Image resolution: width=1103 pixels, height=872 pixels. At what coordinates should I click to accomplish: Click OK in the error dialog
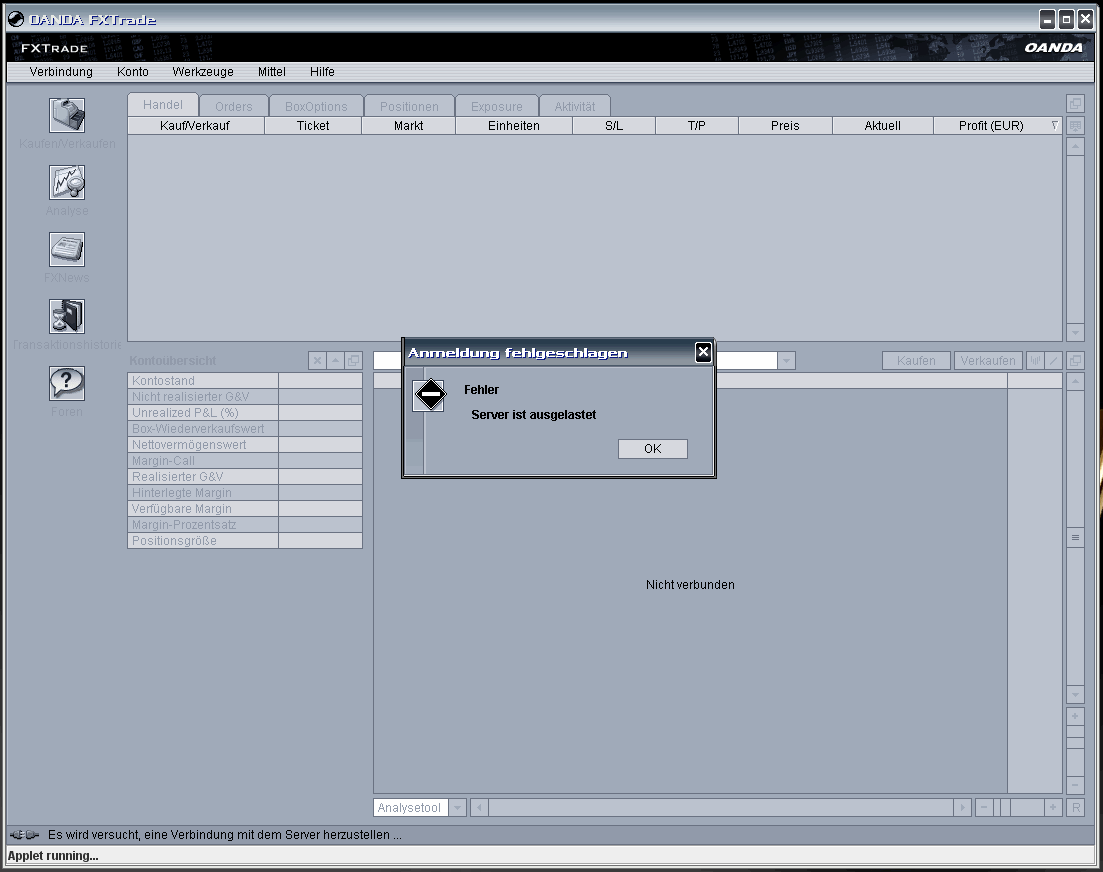653,449
